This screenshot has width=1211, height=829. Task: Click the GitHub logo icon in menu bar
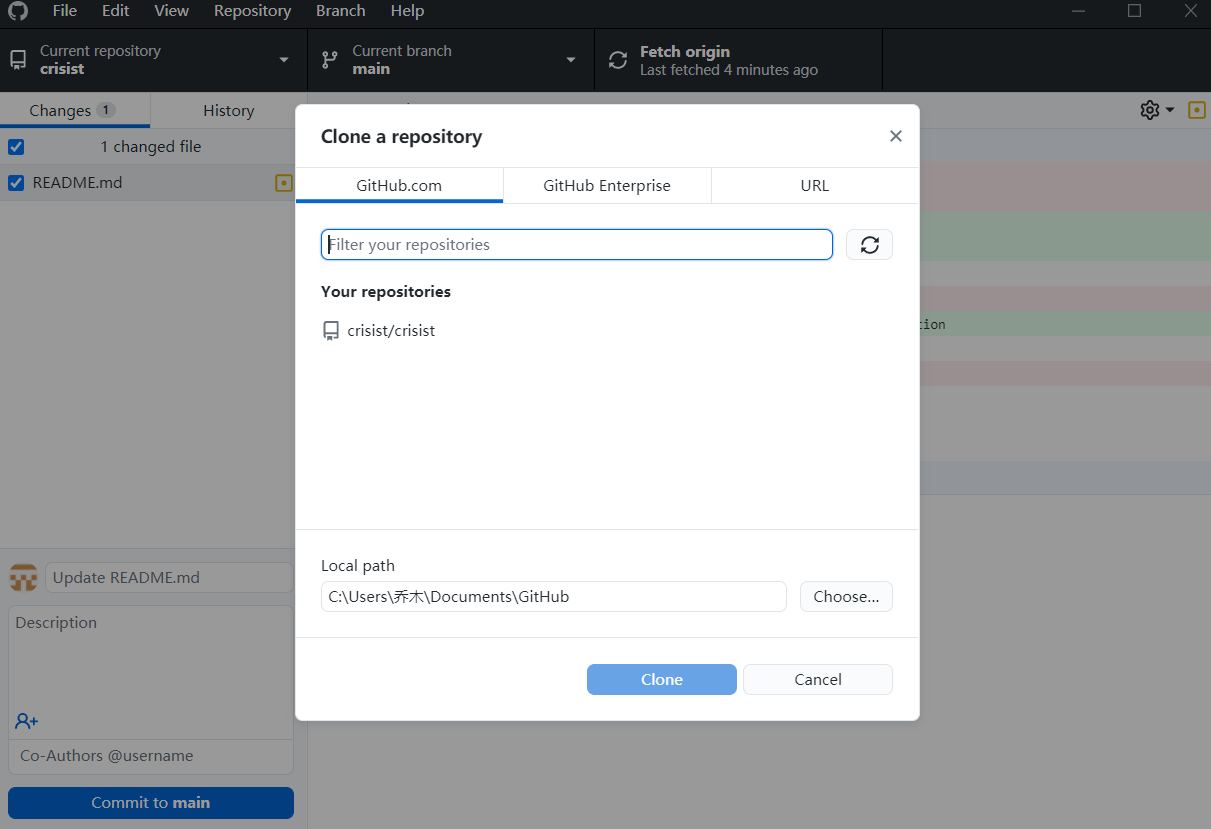(x=18, y=11)
